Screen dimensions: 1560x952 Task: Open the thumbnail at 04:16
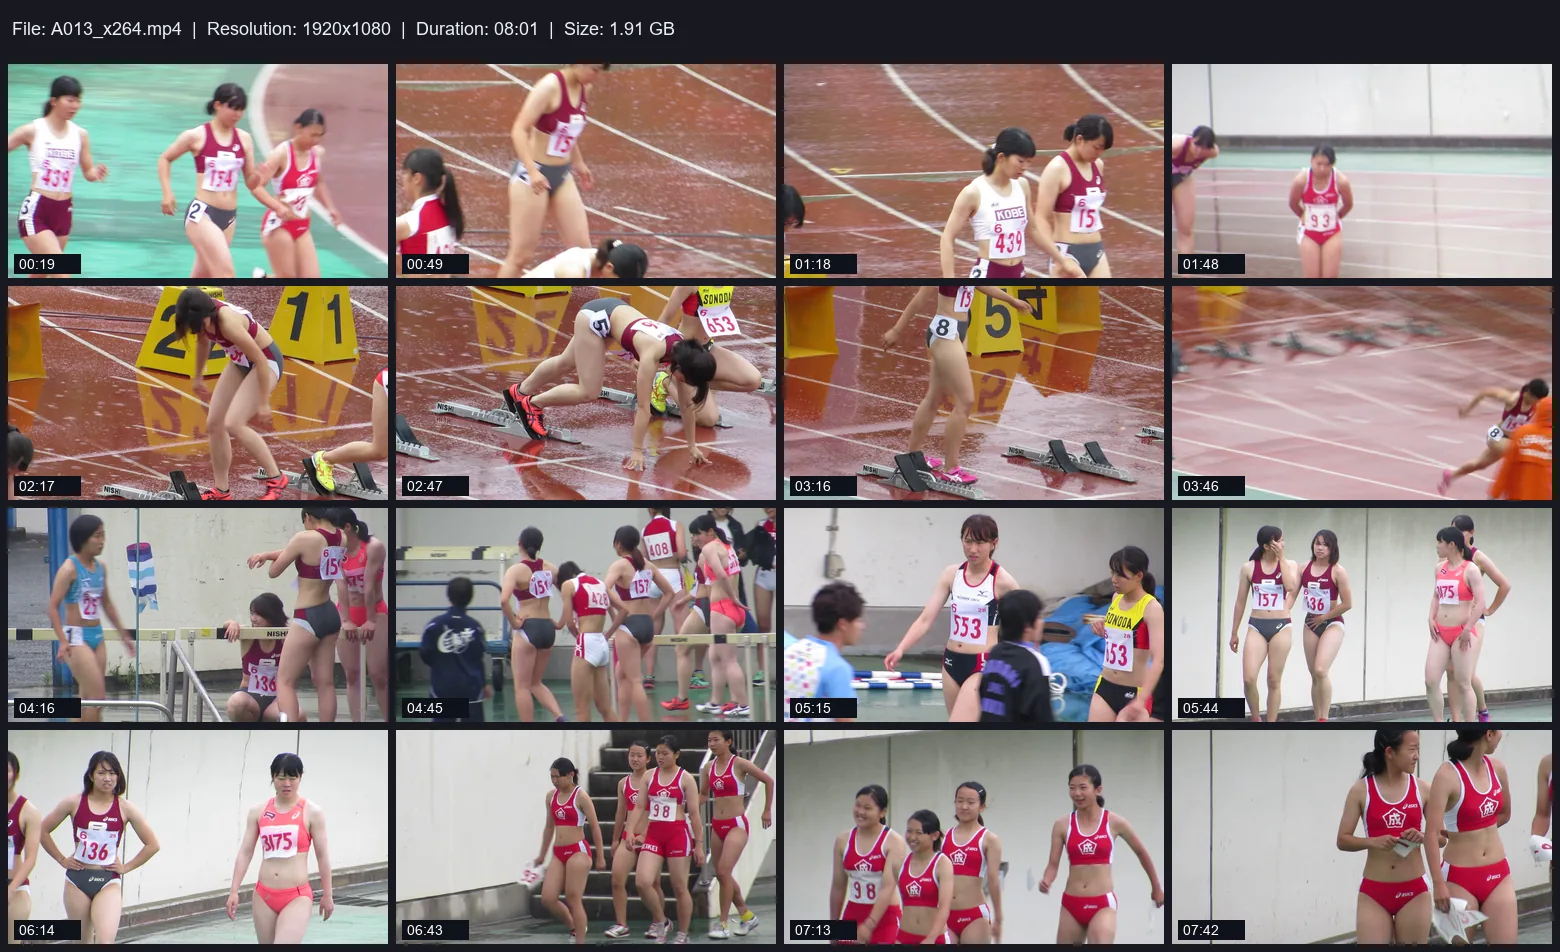point(198,615)
